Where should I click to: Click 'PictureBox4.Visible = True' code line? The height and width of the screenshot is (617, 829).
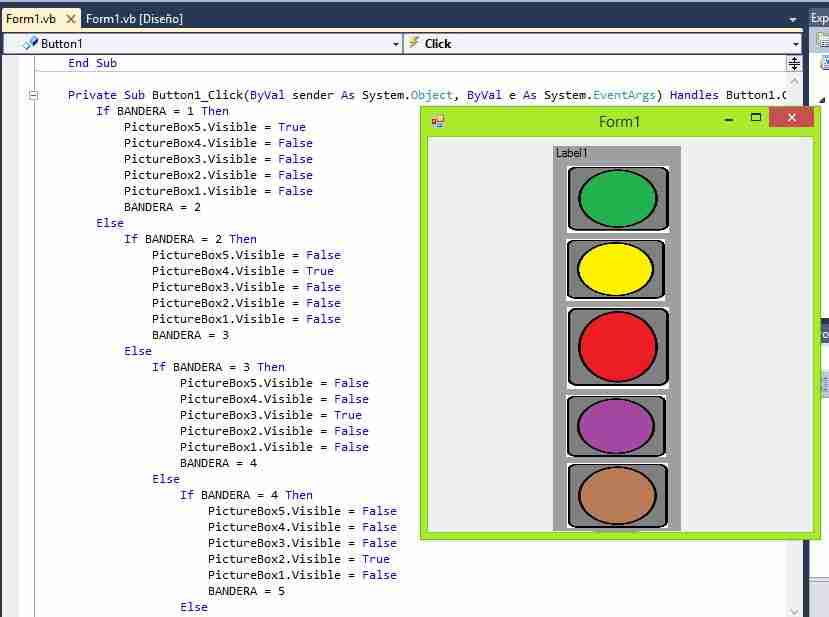243,271
